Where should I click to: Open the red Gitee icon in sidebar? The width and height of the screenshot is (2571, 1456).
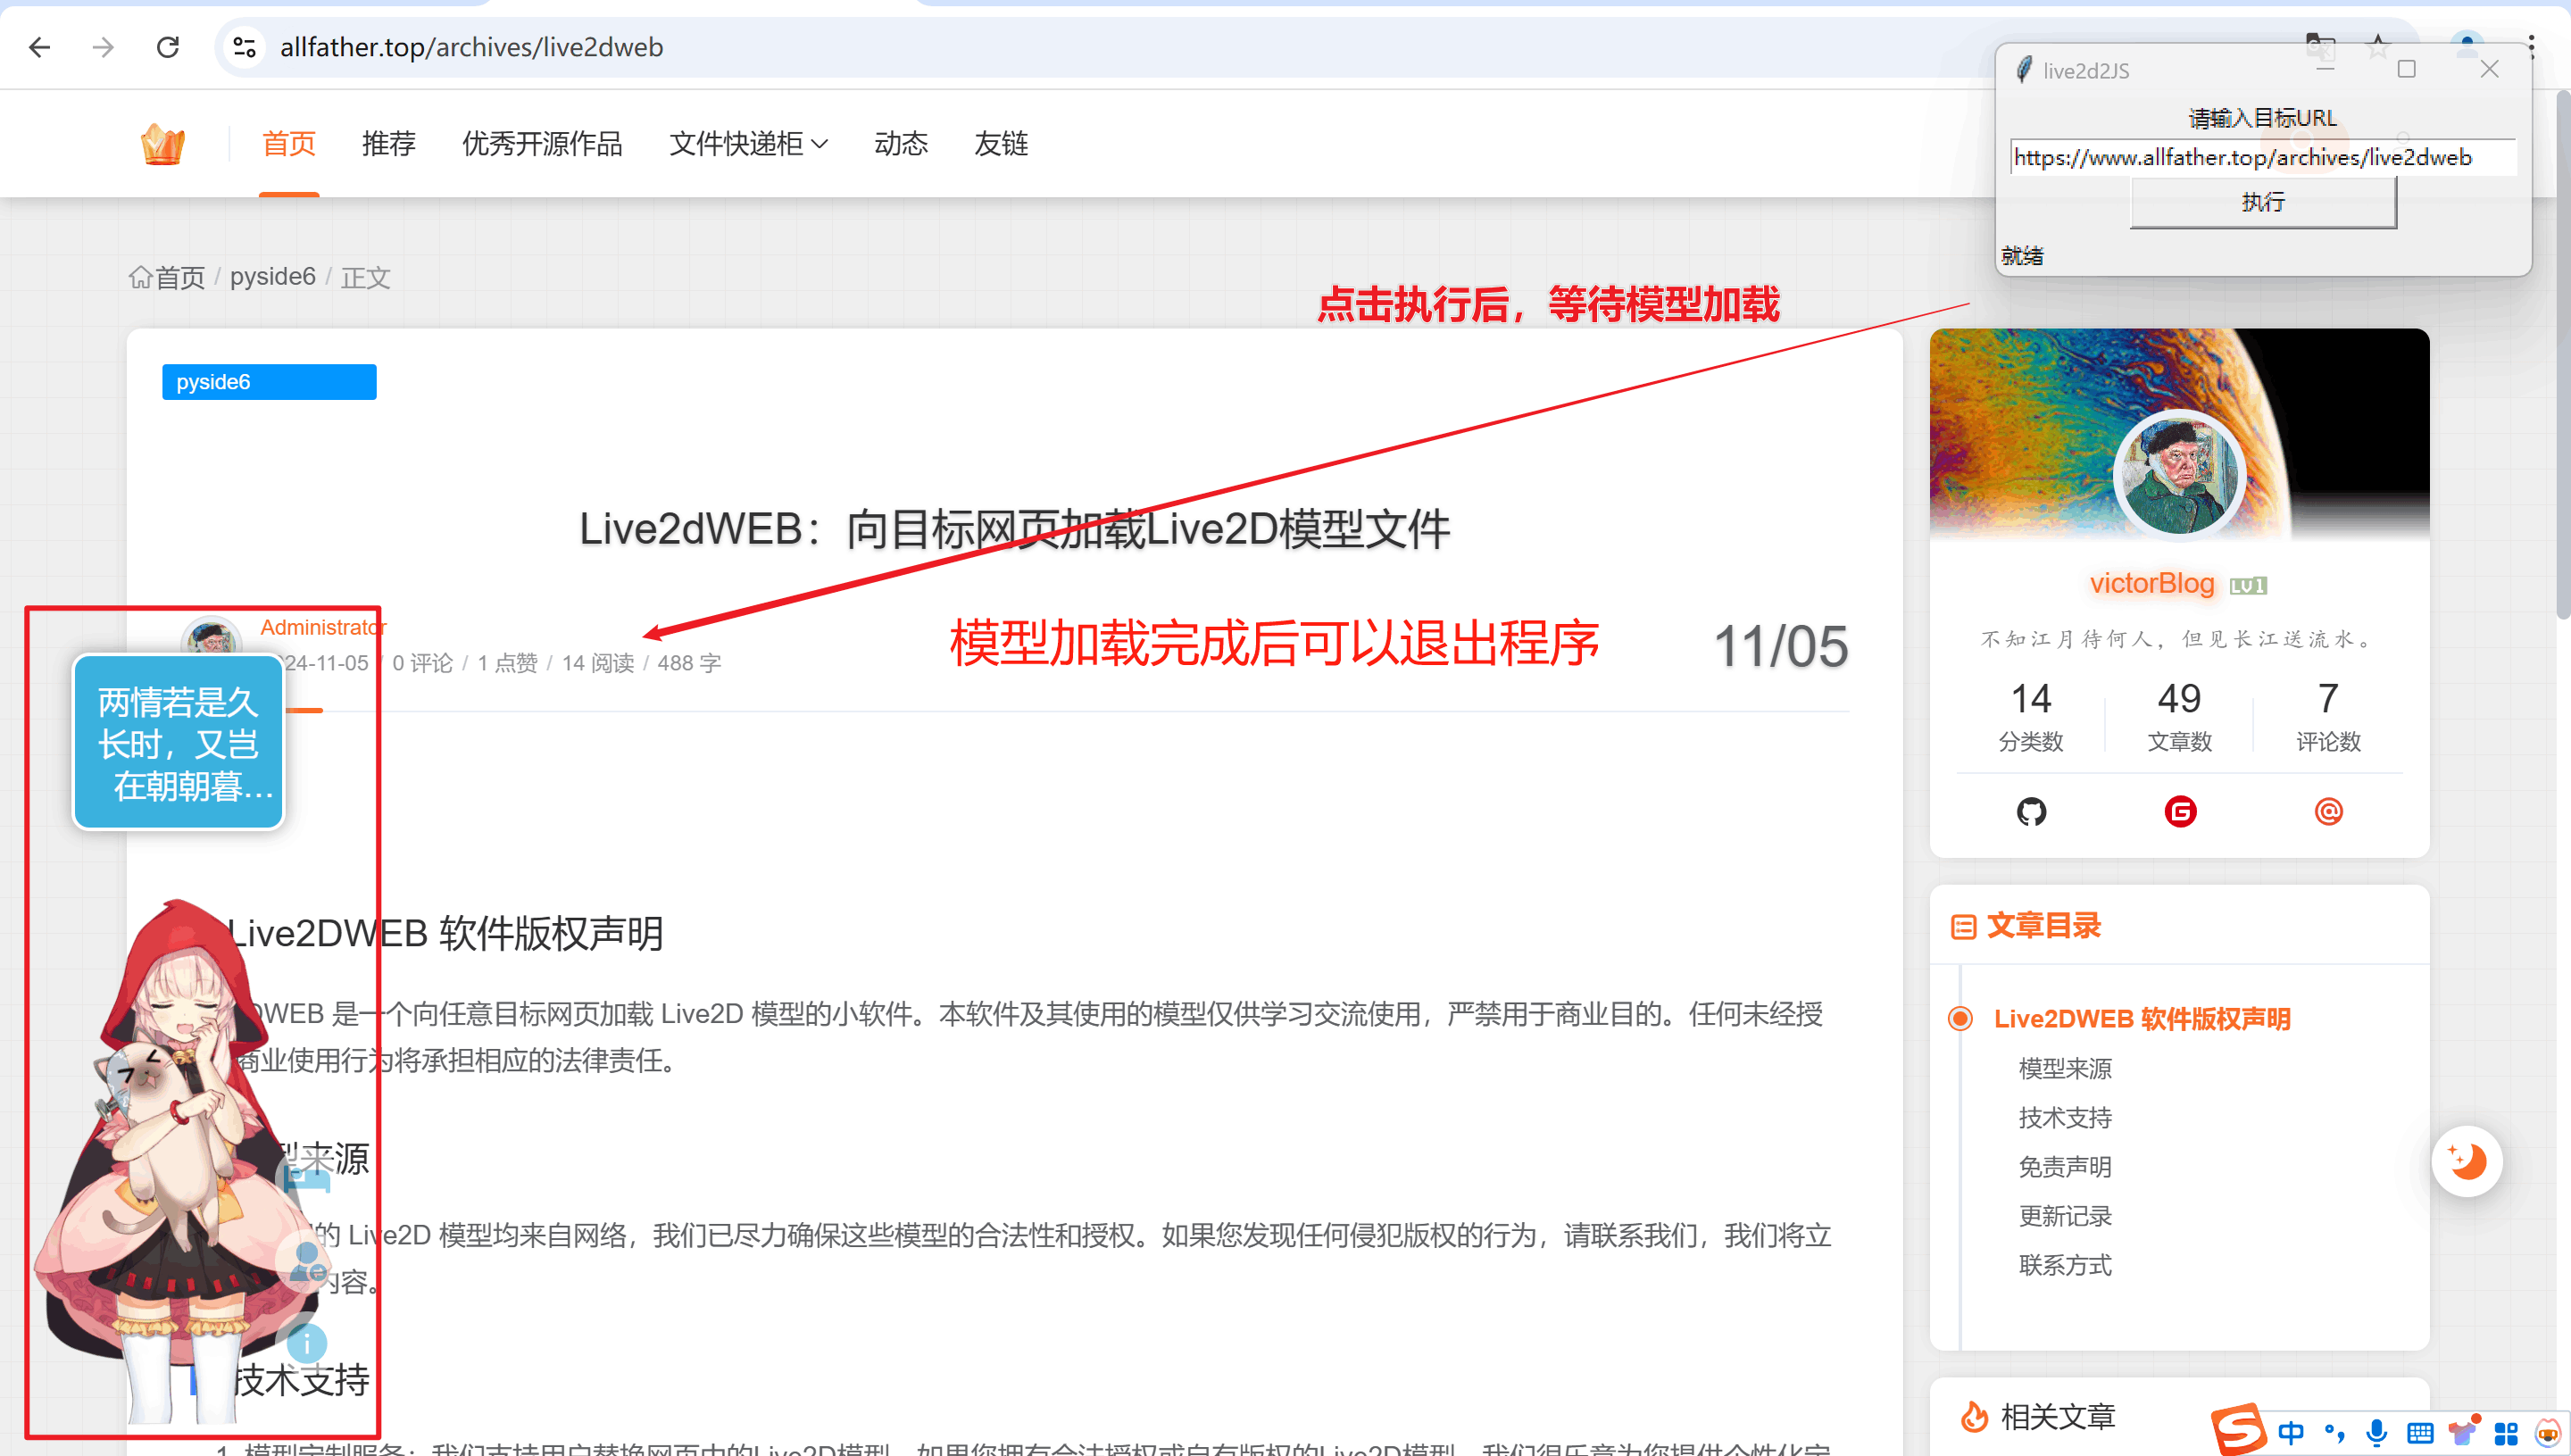[x=2180, y=811]
